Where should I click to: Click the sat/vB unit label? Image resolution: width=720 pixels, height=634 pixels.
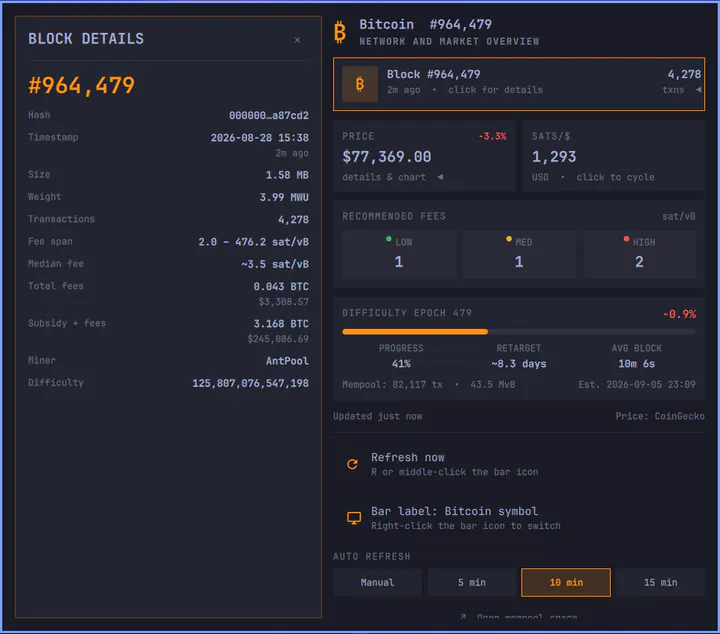679,216
